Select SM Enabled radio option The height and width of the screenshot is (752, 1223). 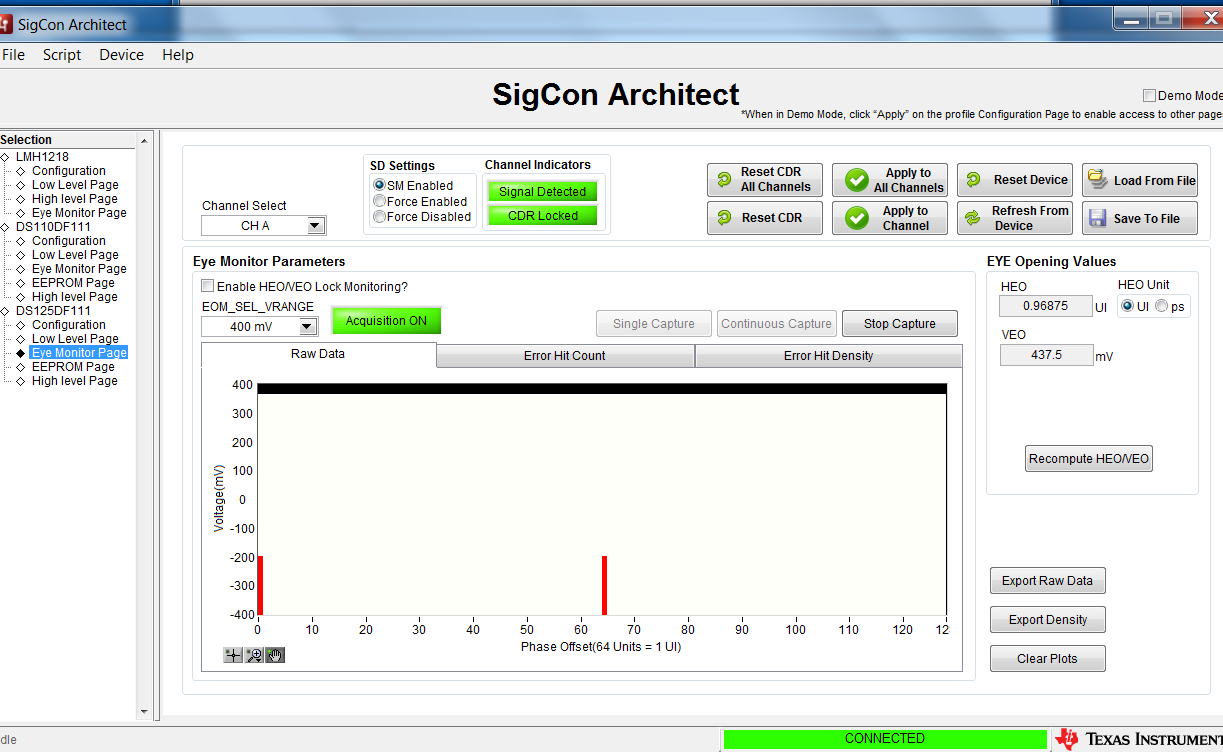[x=379, y=185]
